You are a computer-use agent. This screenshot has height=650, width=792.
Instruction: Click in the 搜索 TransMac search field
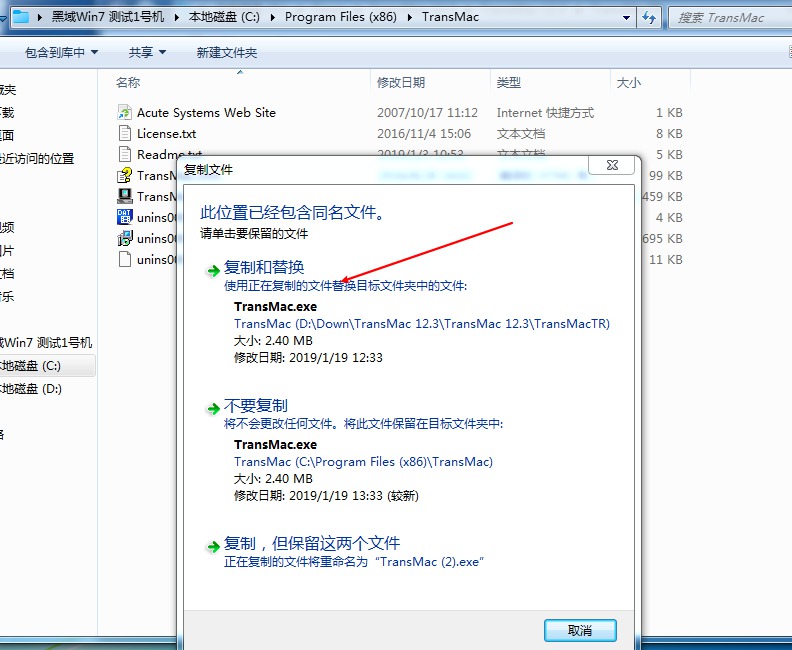tap(730, 18)
